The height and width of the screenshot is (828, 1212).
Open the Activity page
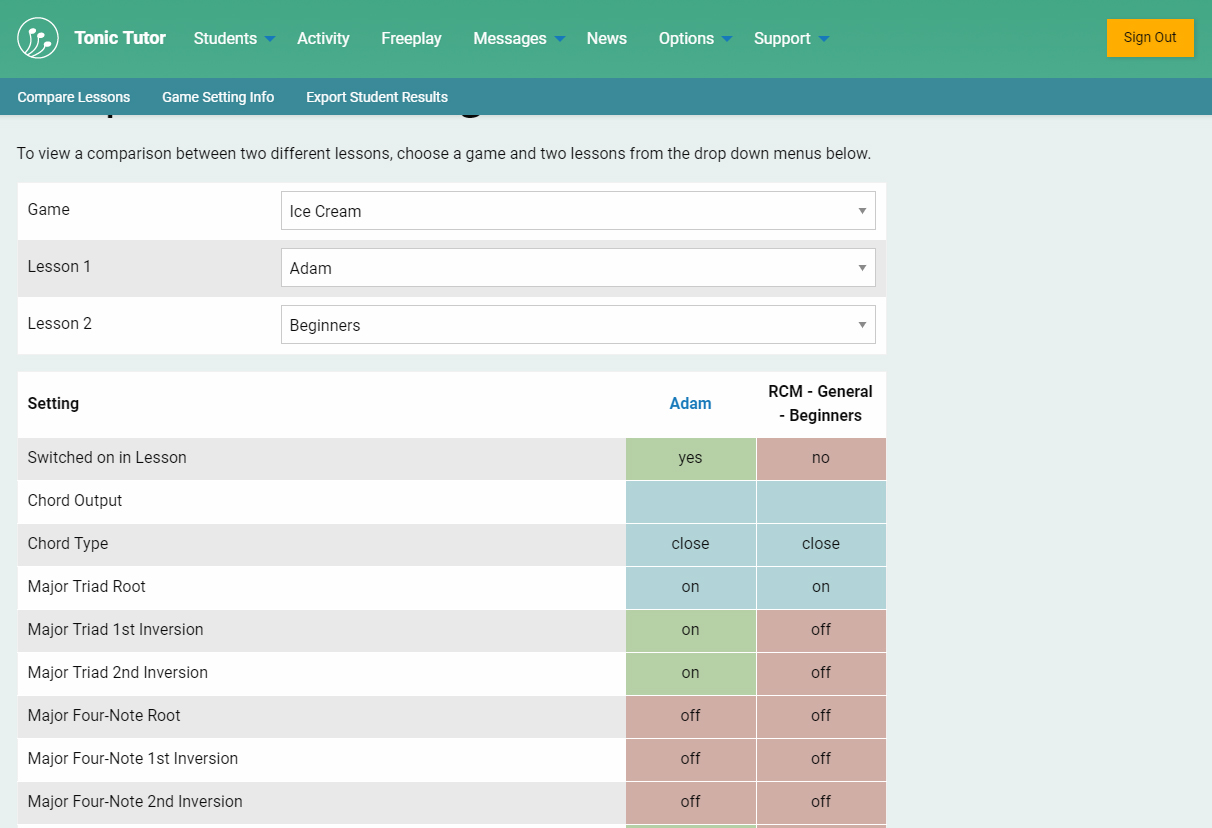point(323,39)
